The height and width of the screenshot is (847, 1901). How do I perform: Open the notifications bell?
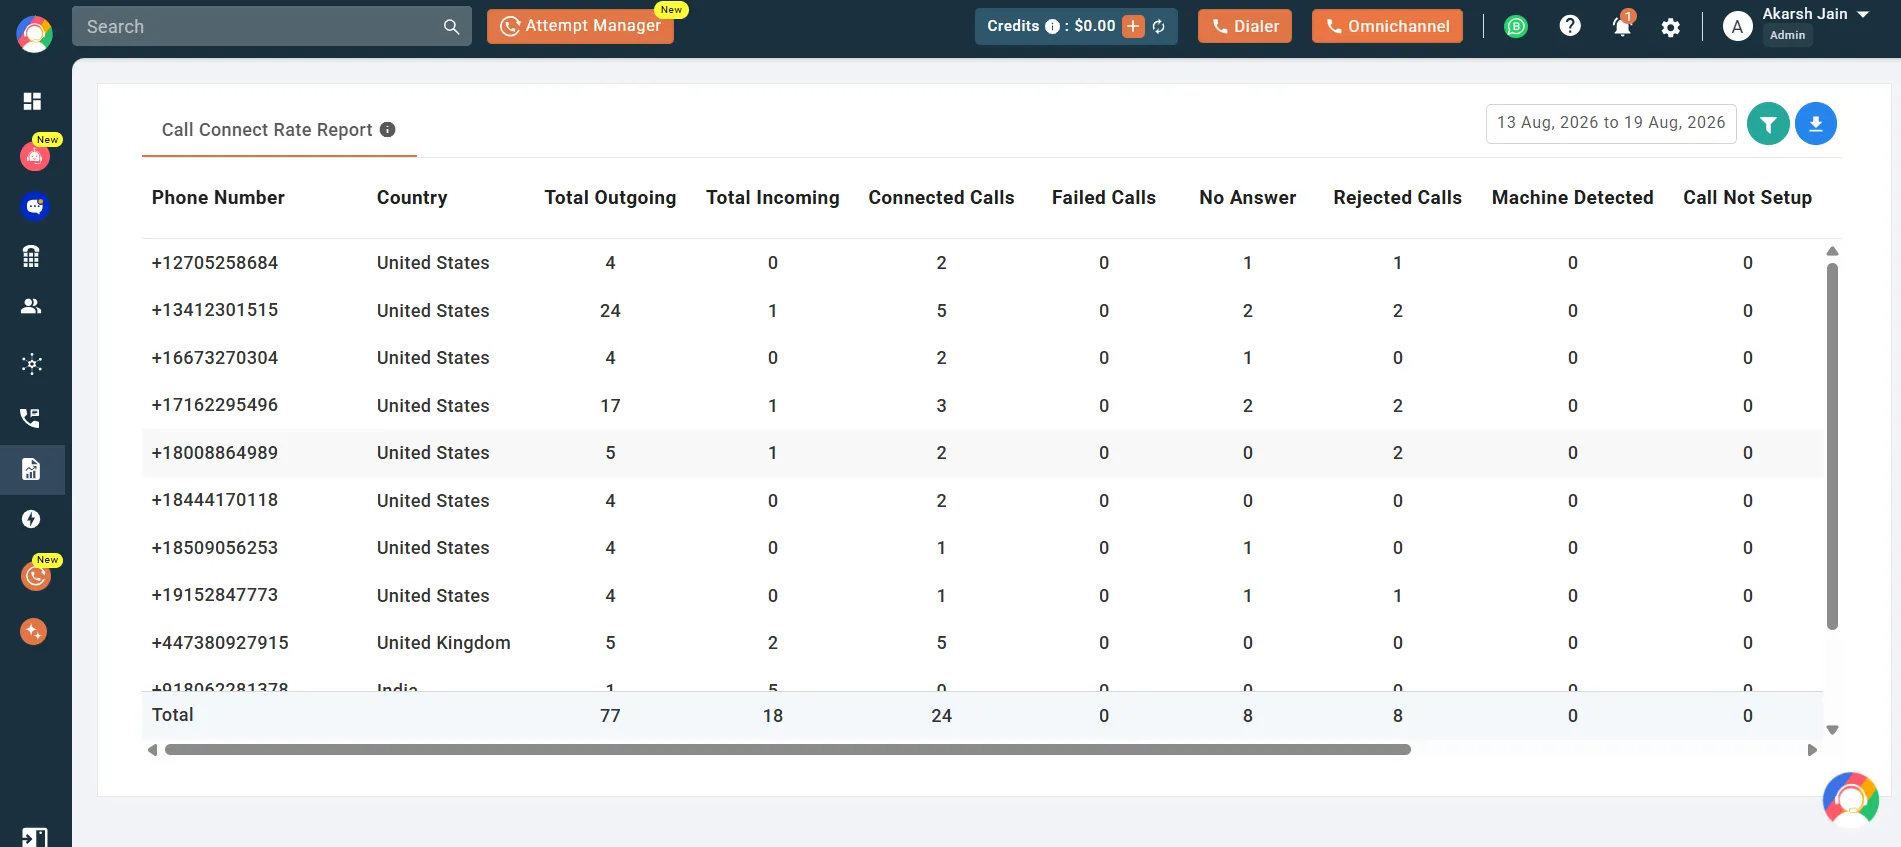click(1622, 26)
